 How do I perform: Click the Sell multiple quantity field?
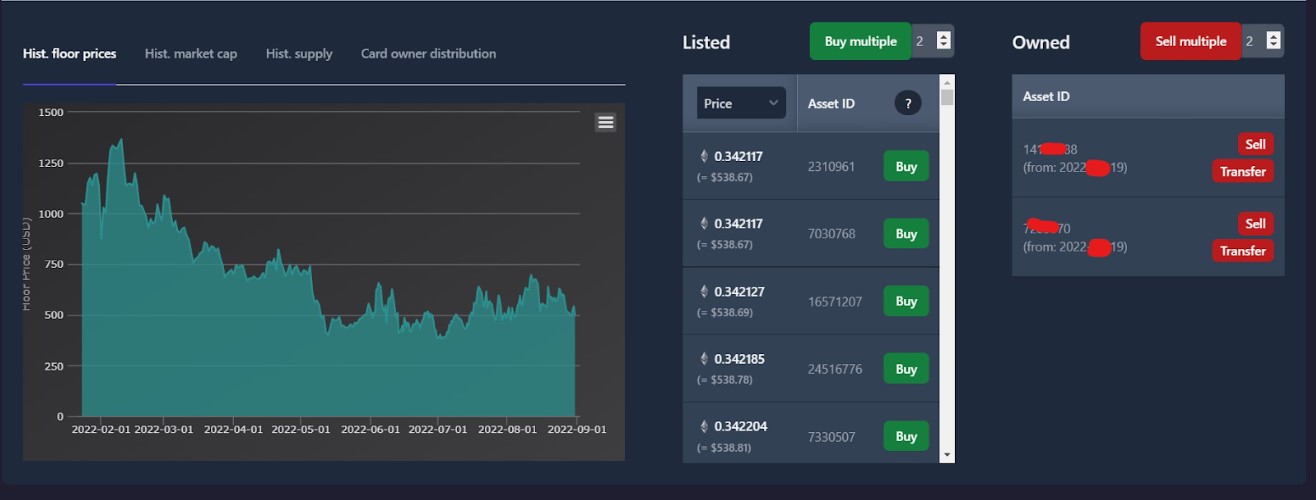pyautogui.click(x=1262, y=41)
